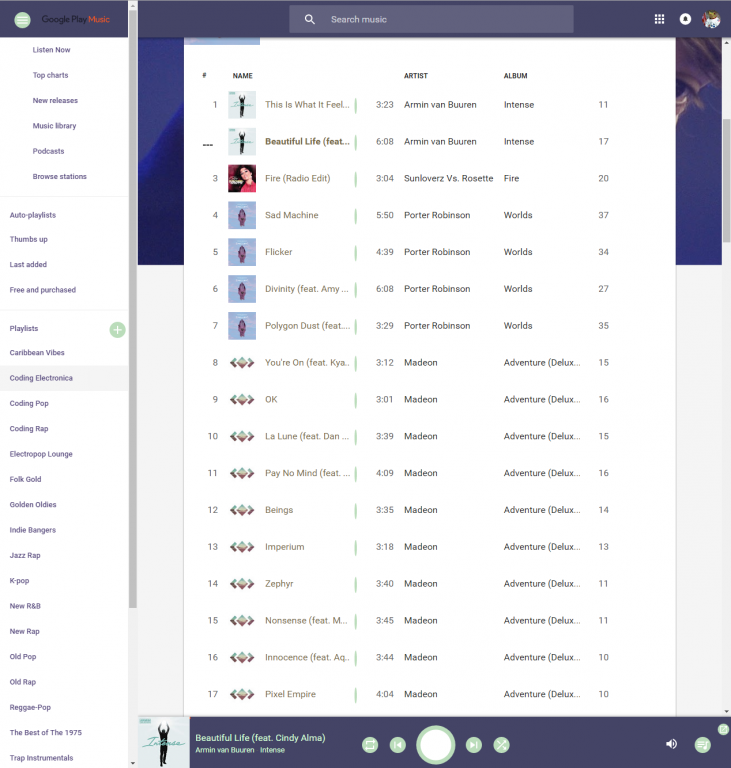Open the Electropop Lounge playlist

41,454
